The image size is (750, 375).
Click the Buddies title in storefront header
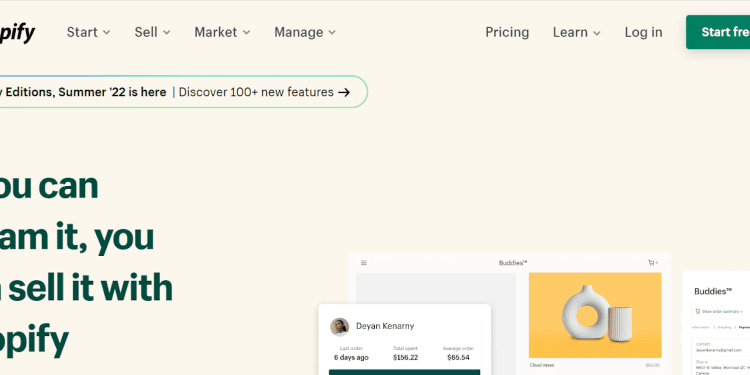[513, 263]
